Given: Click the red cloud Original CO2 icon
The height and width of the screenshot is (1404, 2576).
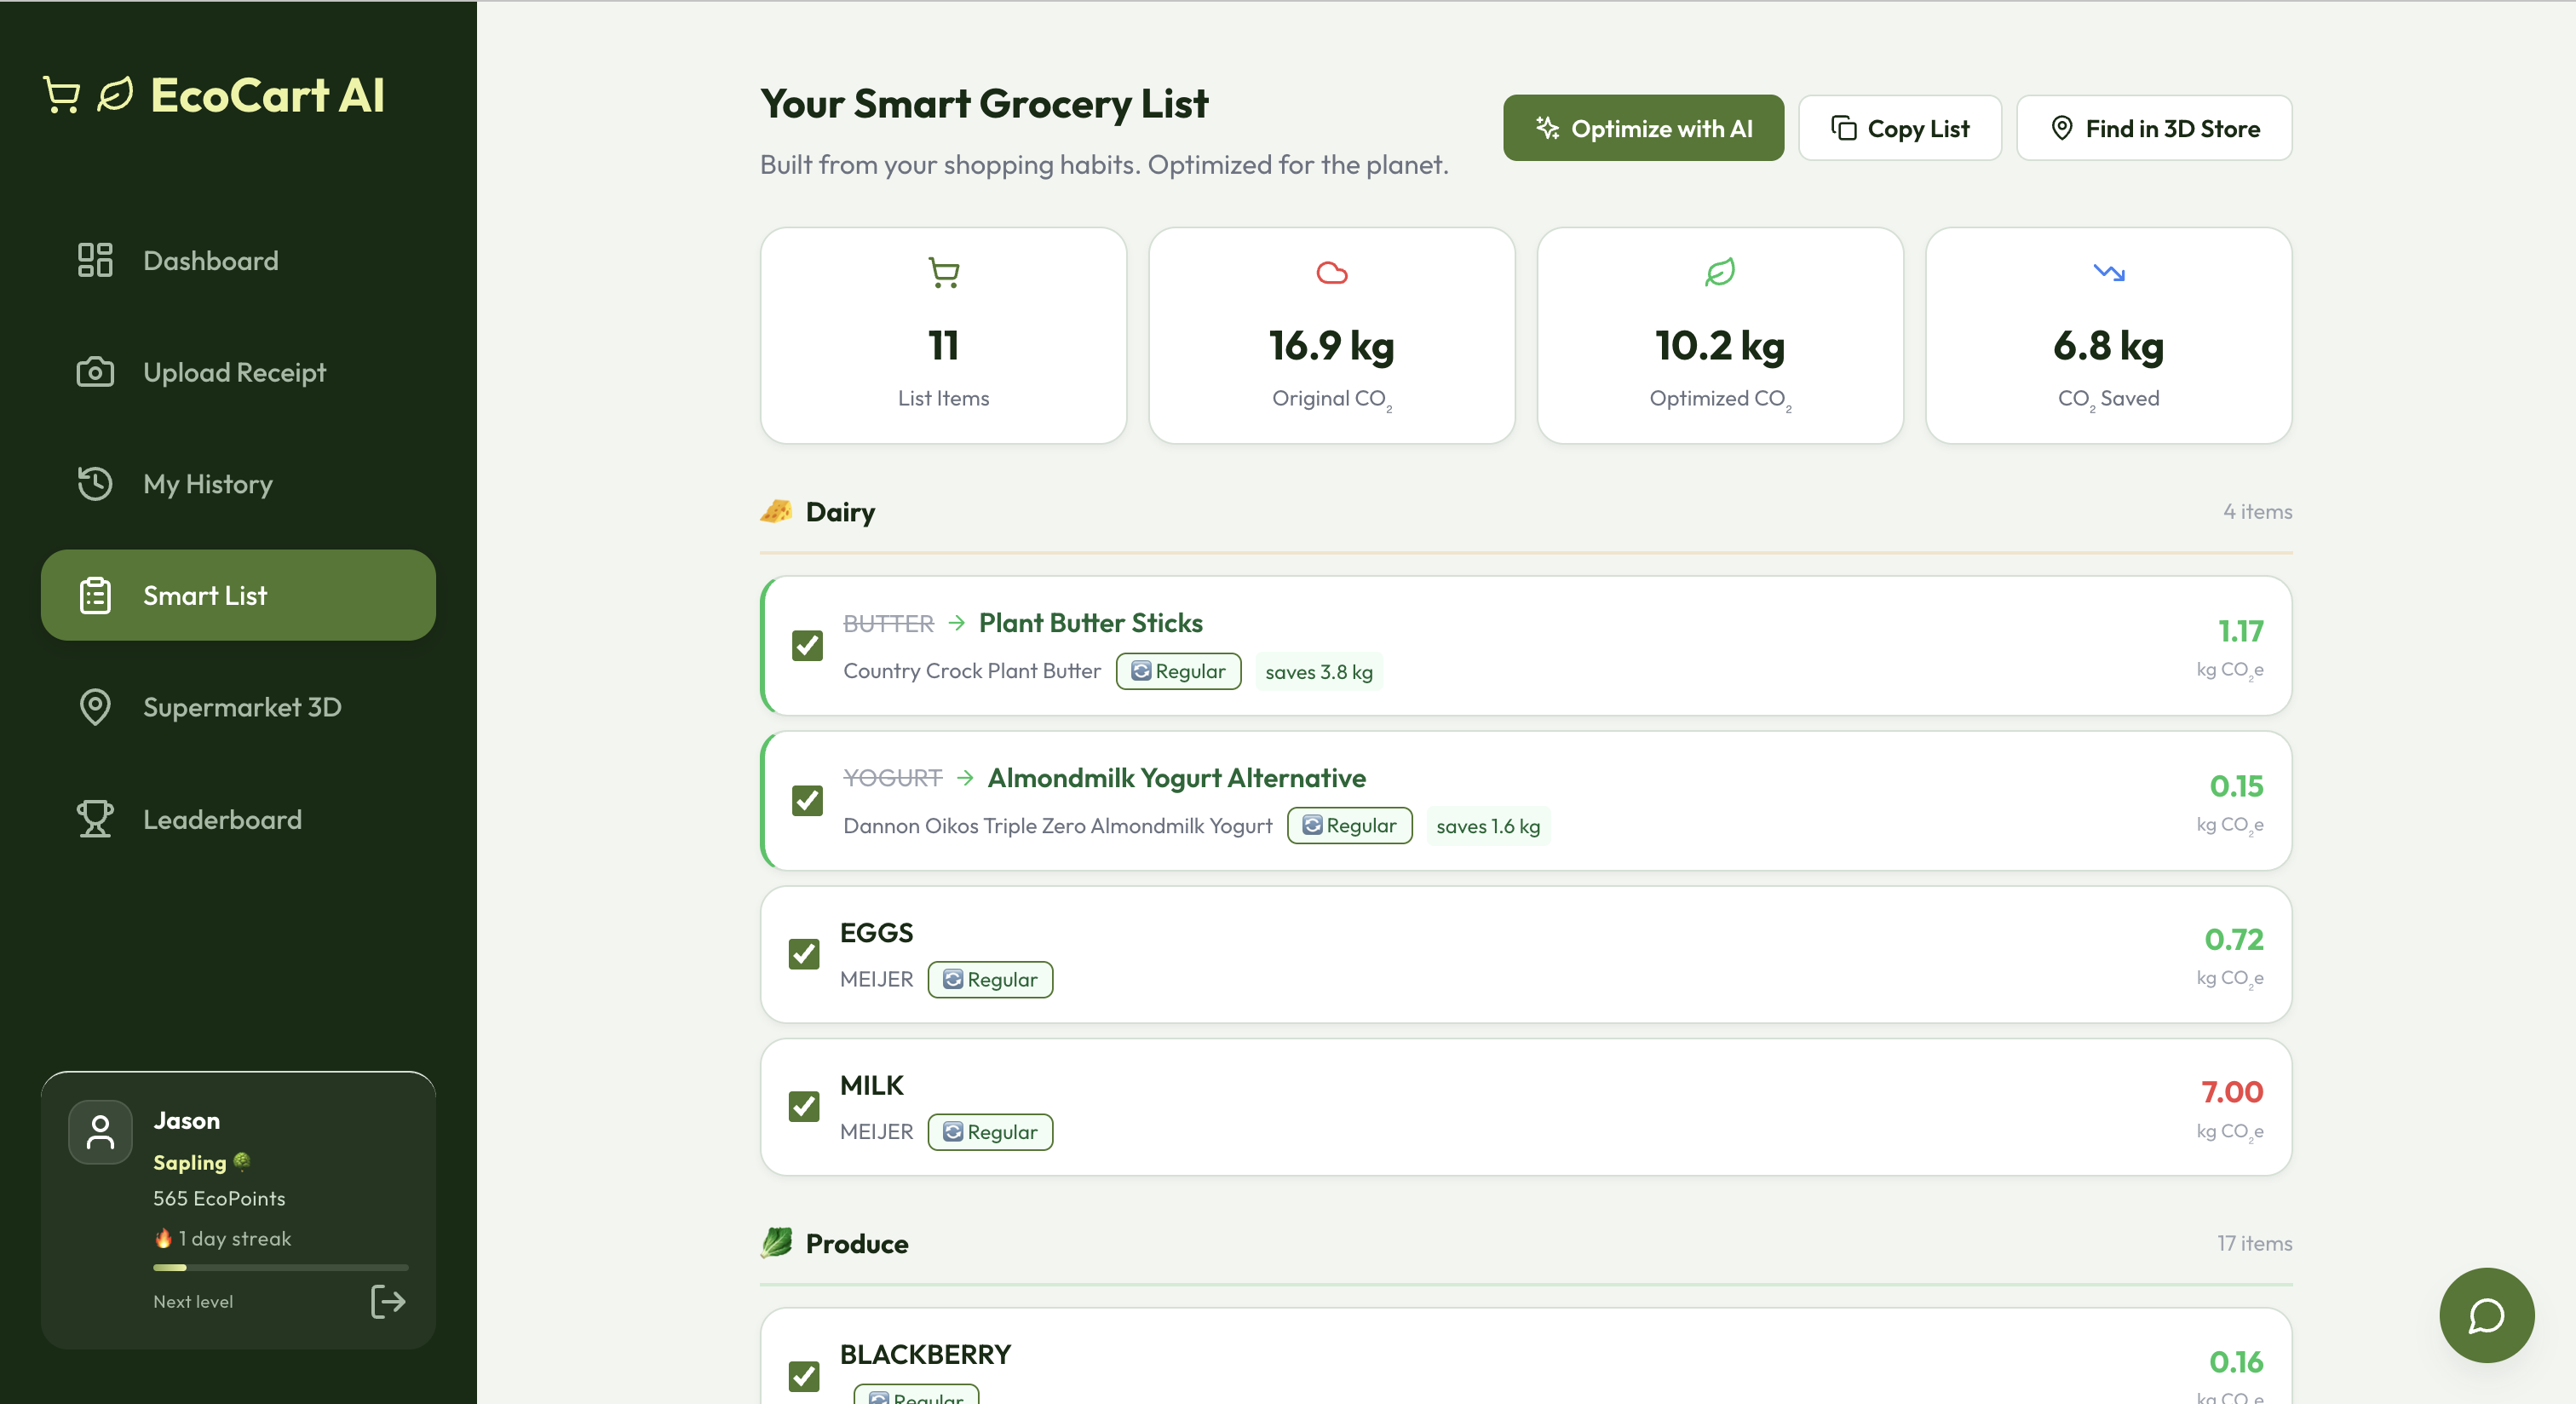Looking at the screenshot, I should [1331, 272].
